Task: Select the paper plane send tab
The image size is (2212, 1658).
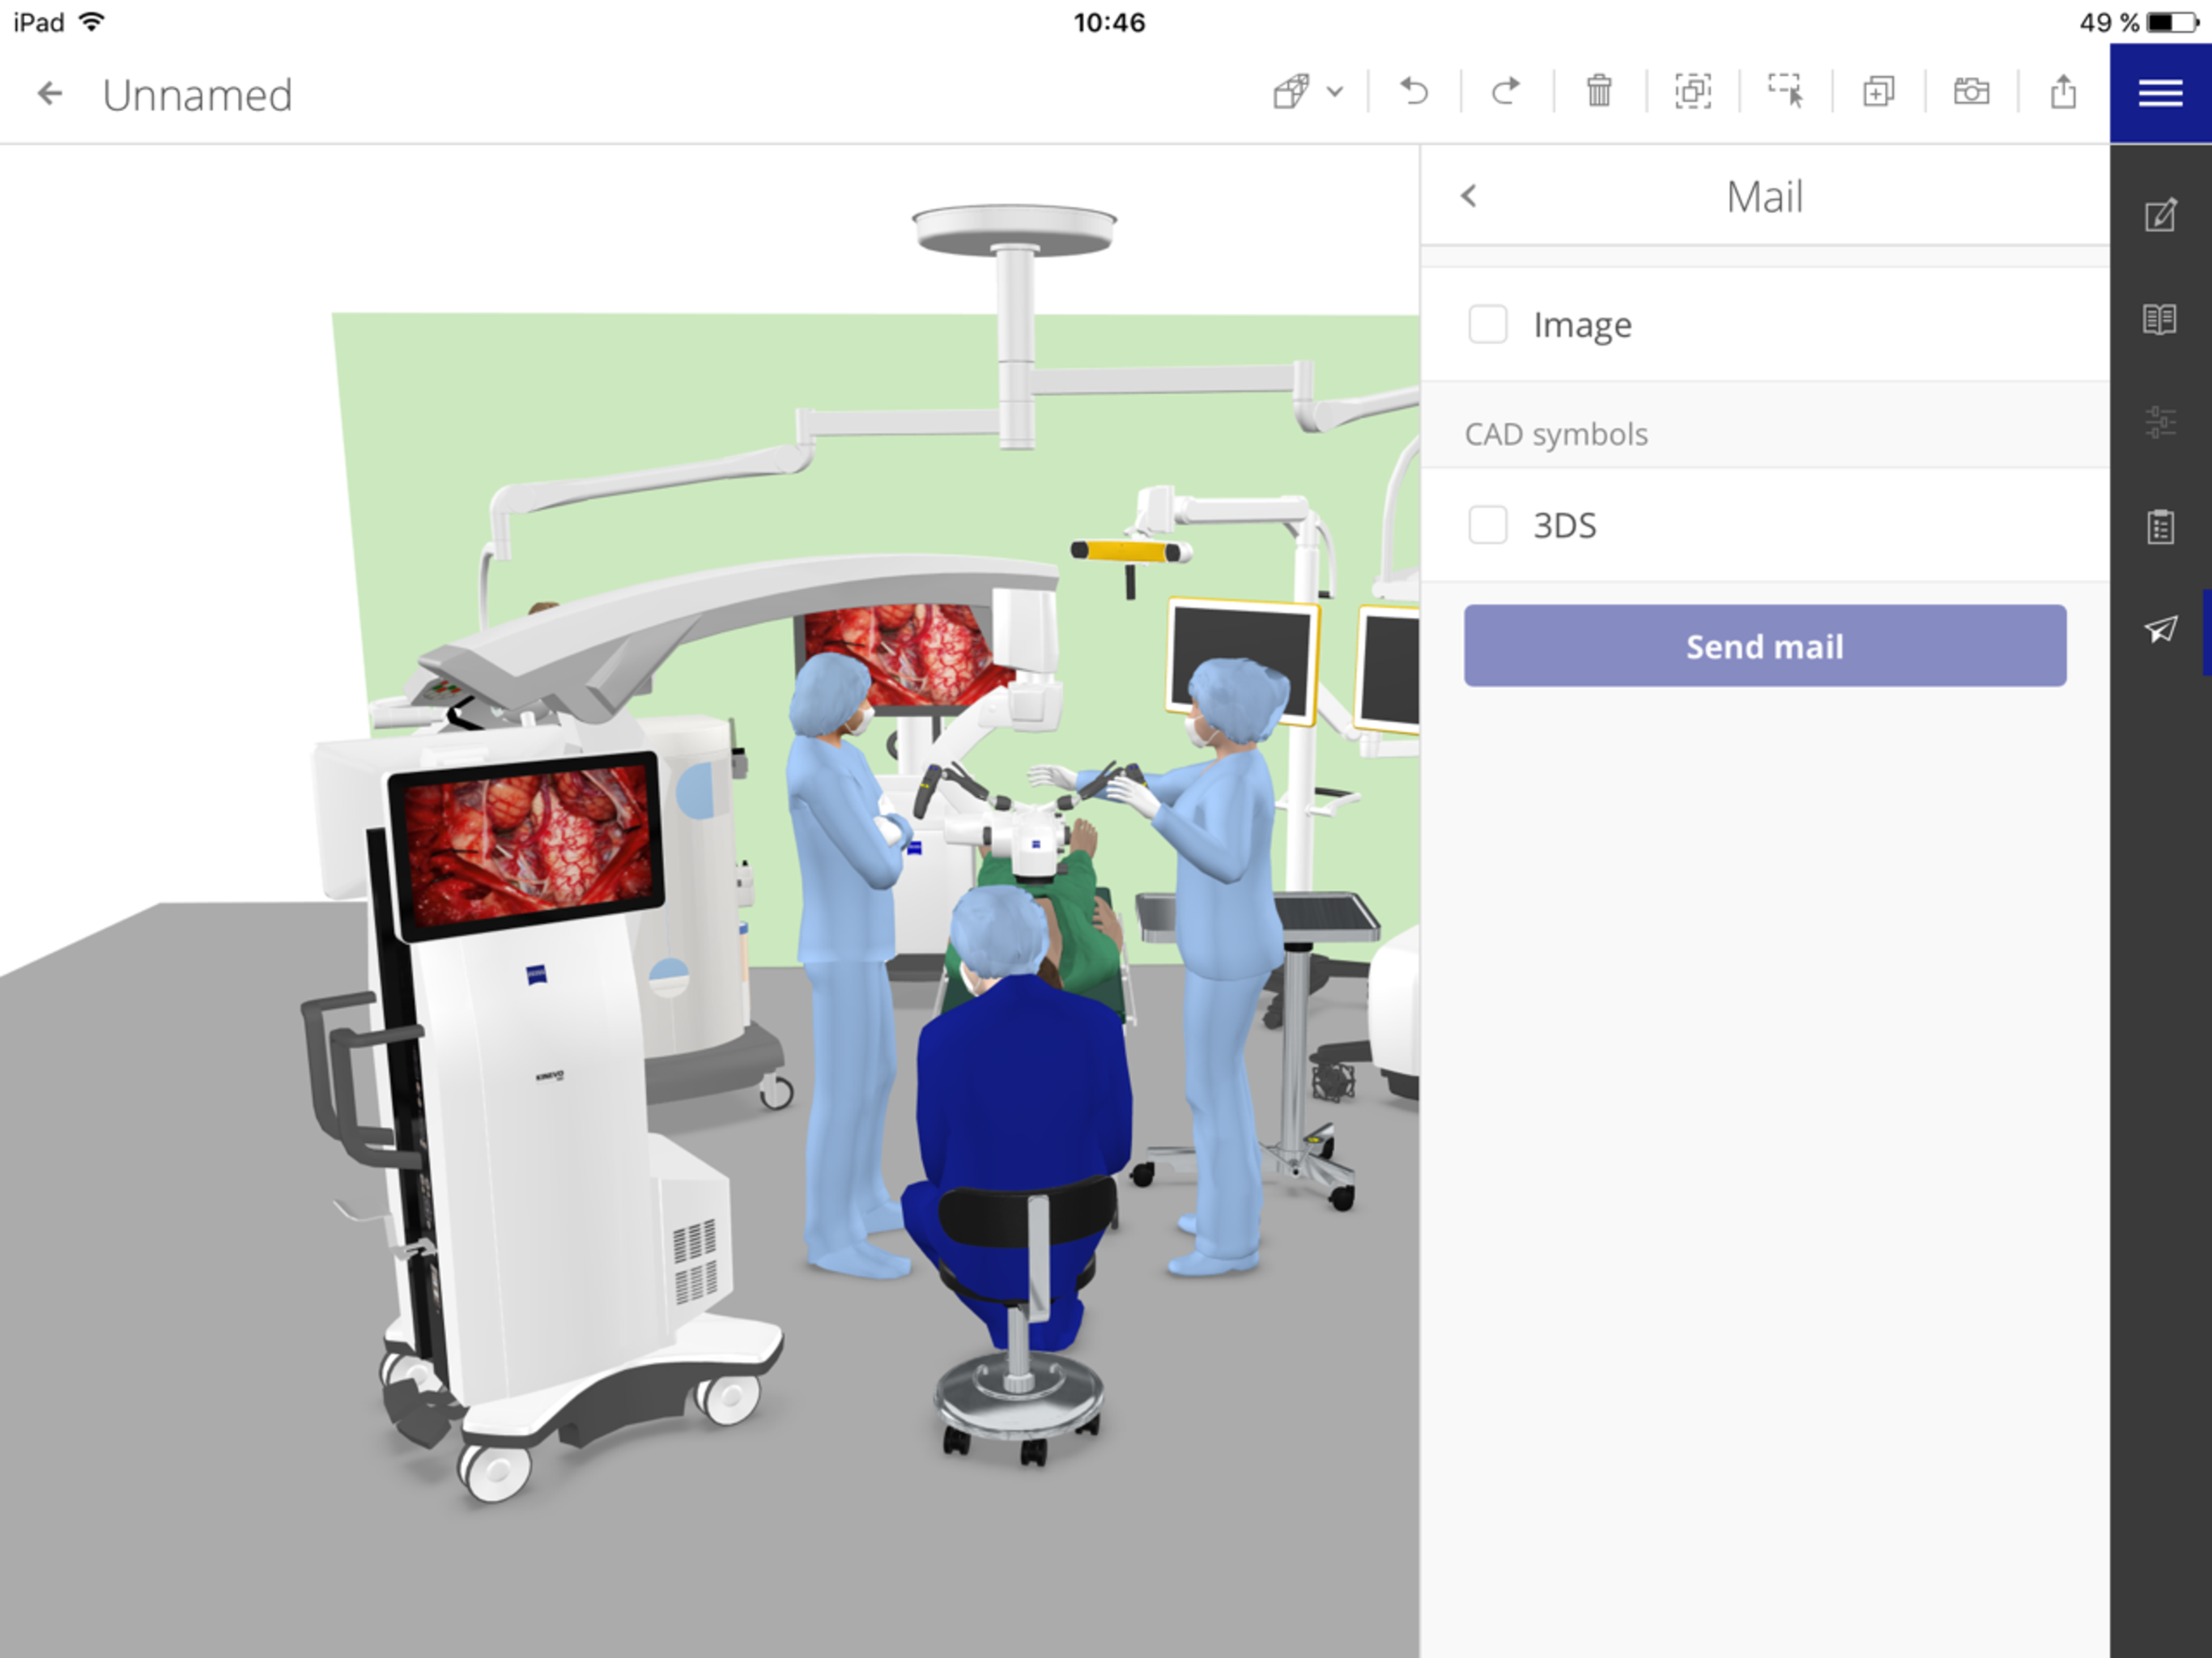Action: pyautogui.click(x=2160, y=630)
